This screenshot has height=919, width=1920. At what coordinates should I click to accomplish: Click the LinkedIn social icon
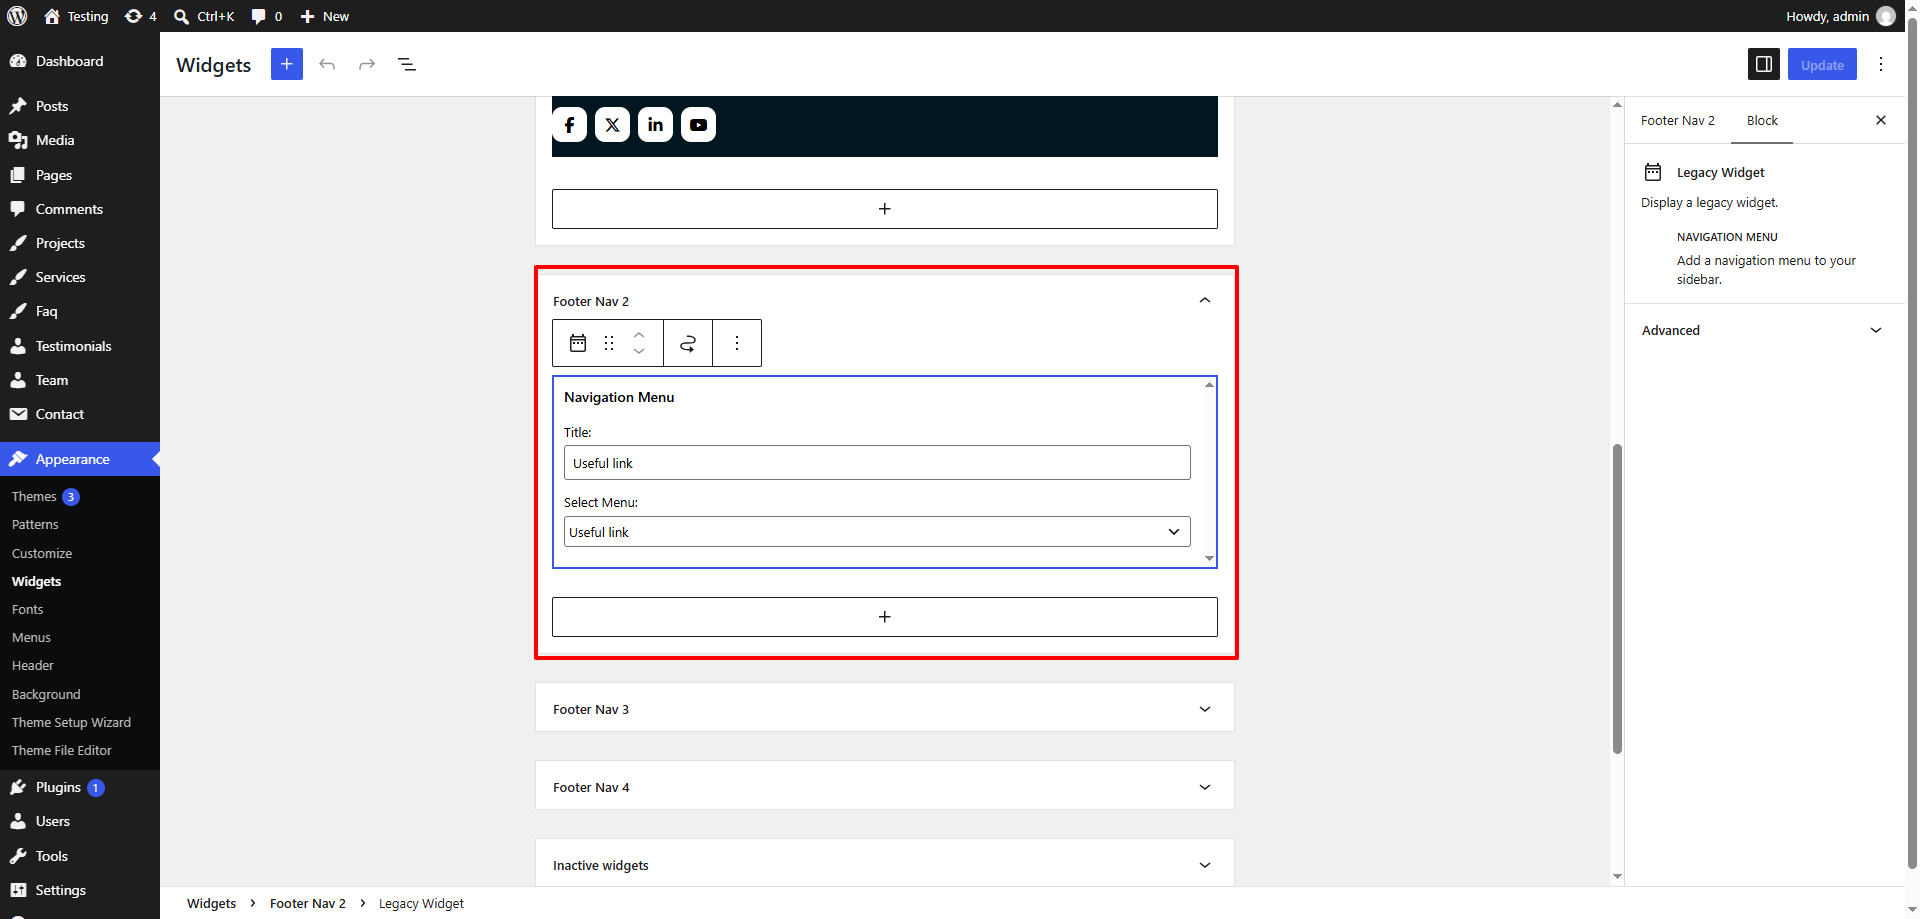tap(655, 125)
